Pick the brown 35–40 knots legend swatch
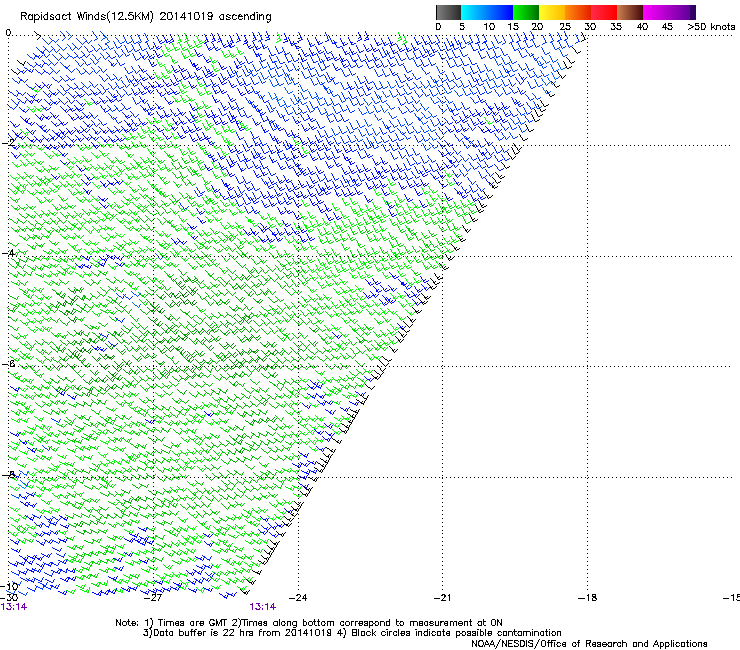Screen dimensions: 740x650 coord(630,12)
